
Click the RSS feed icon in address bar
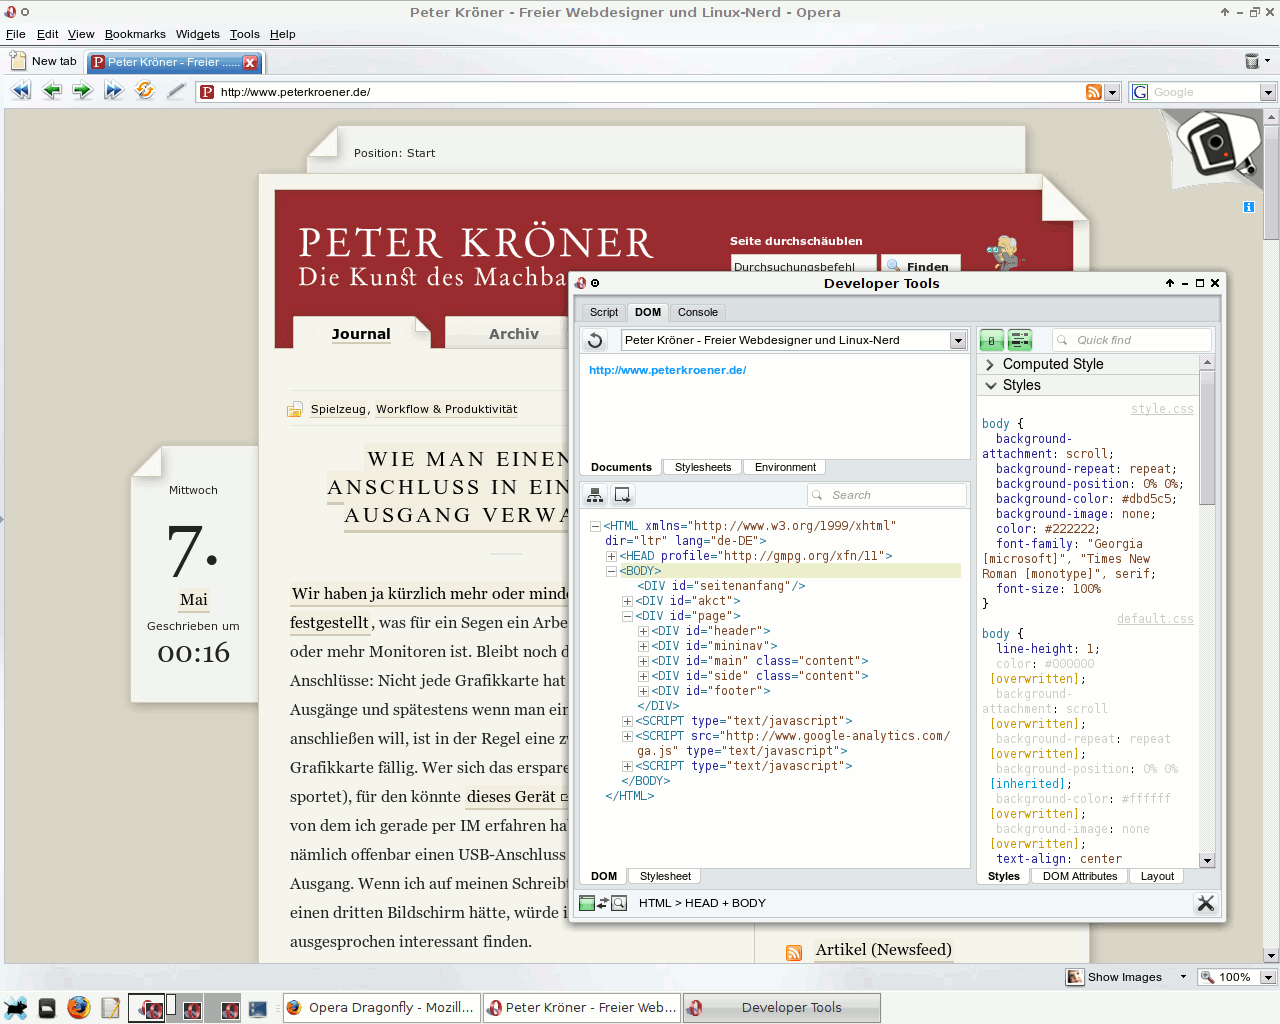pyautogui.click(x=1094, y=92)
